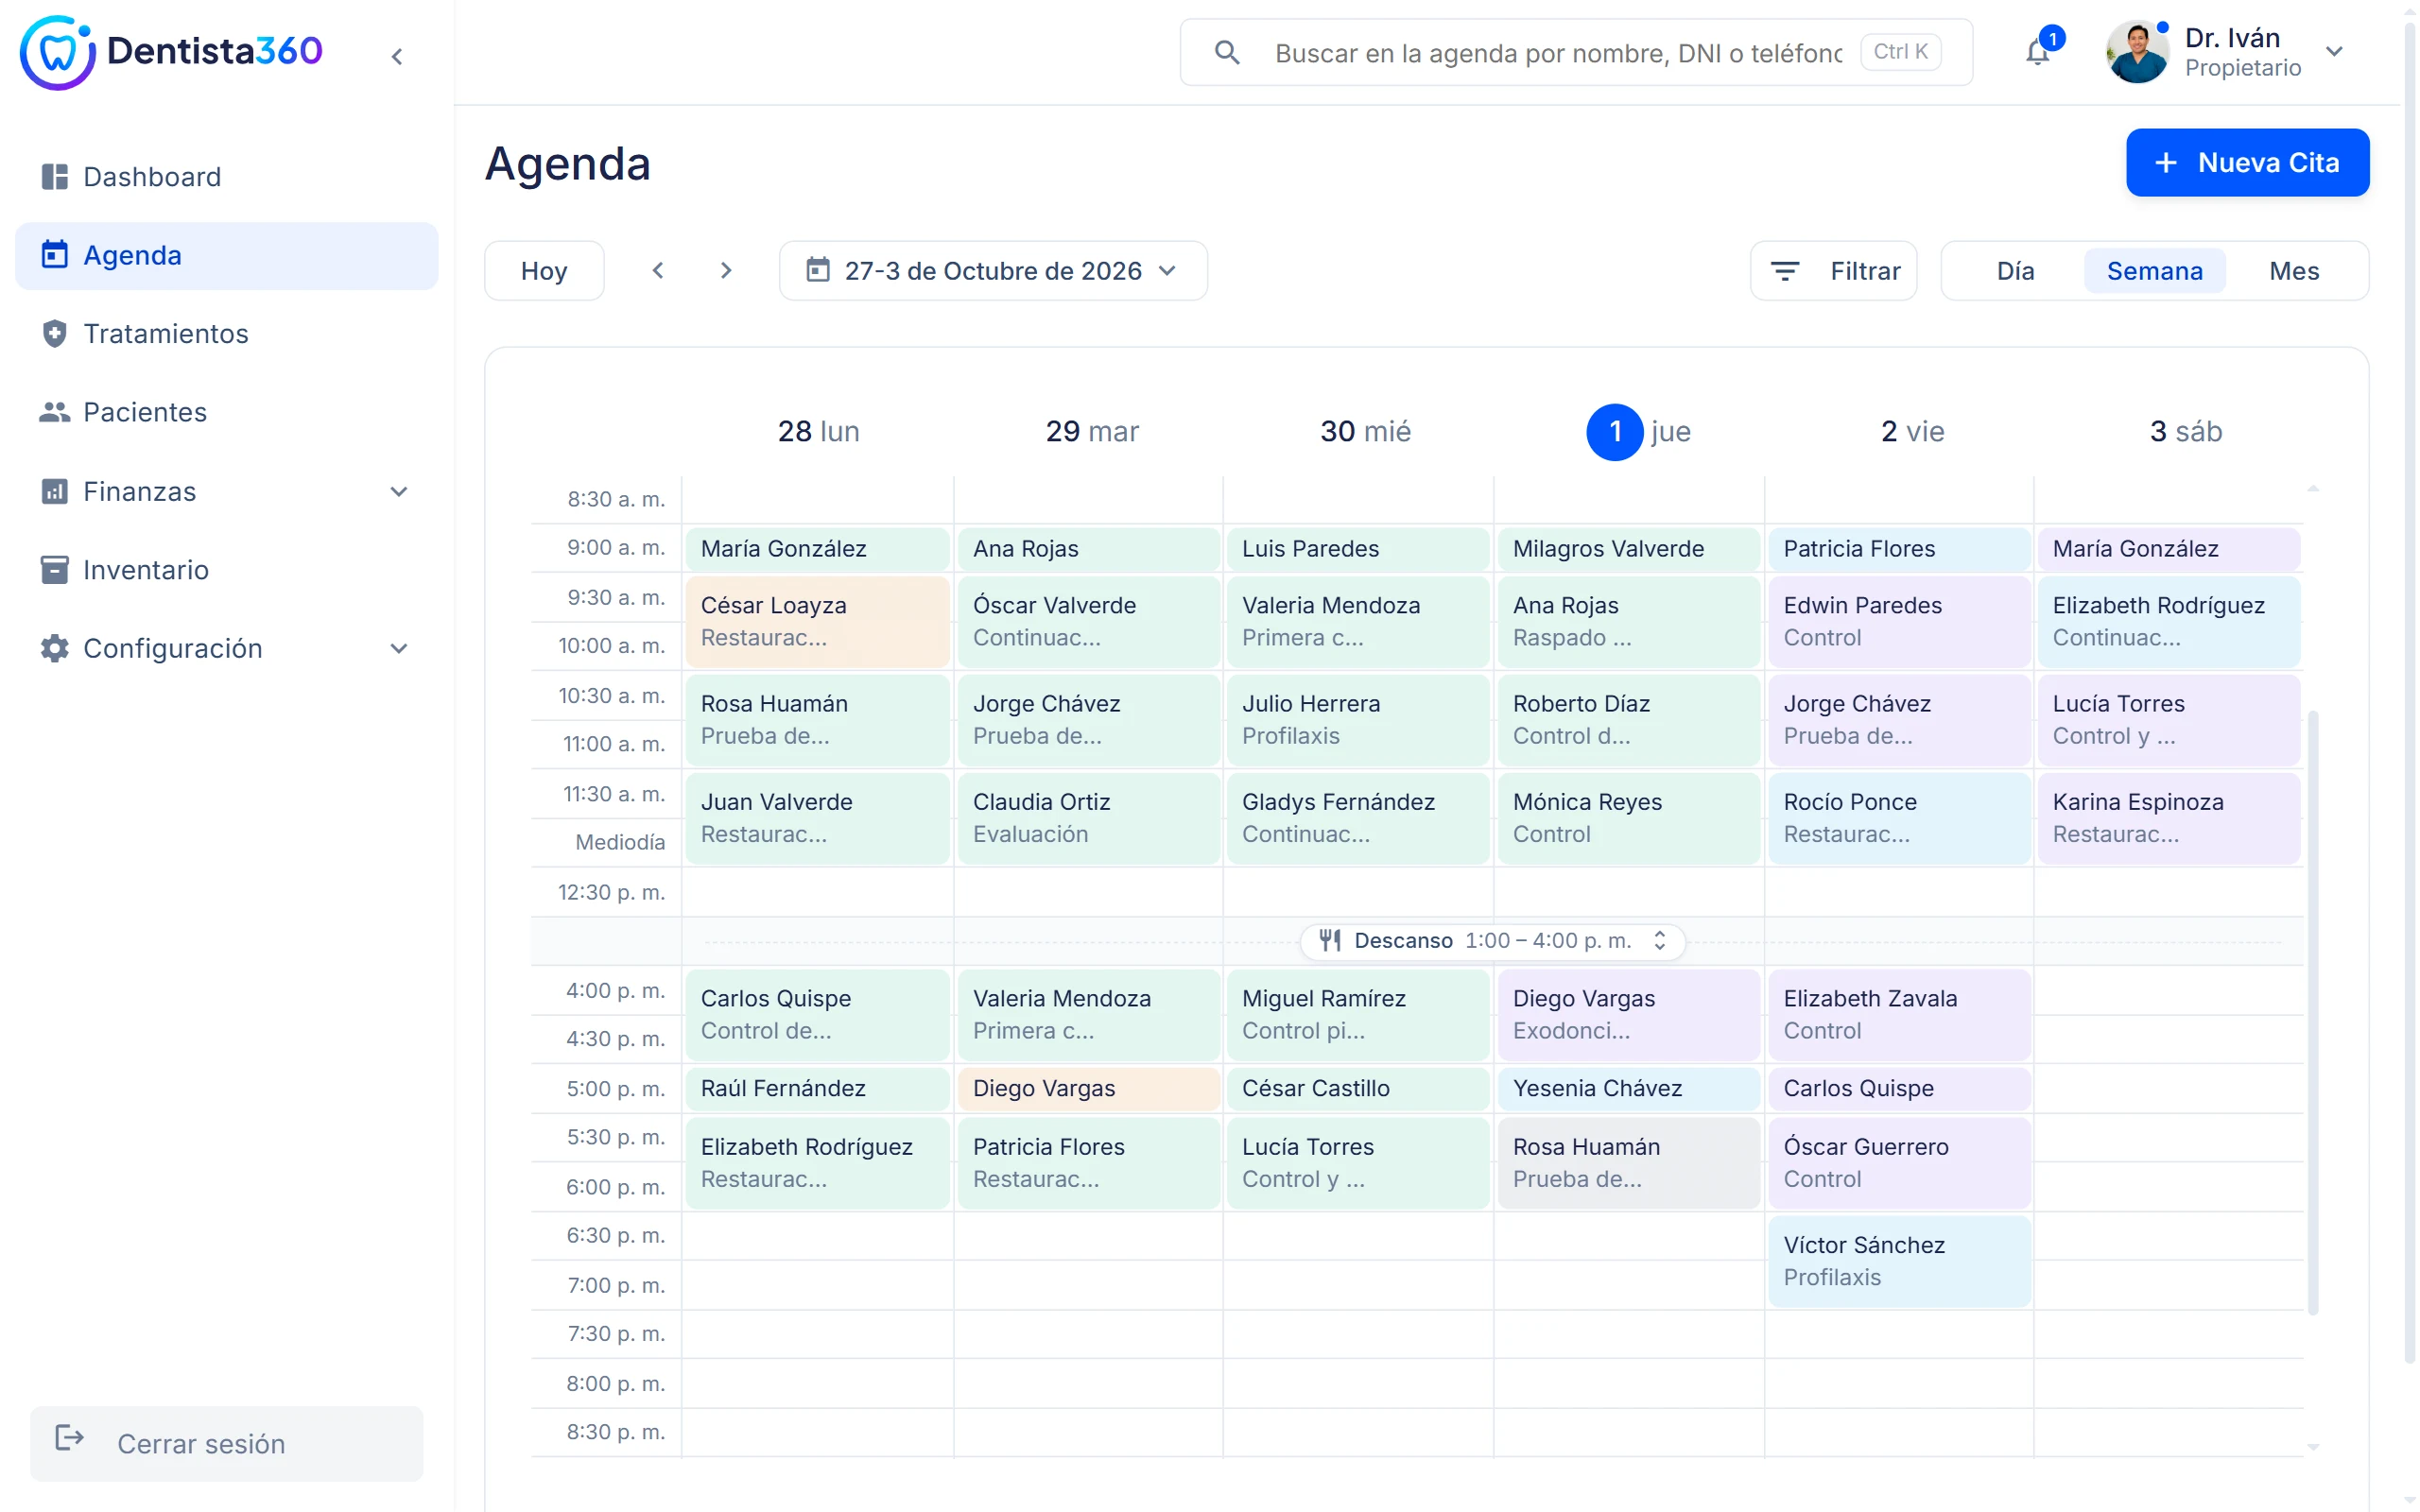Image resolution: width=2420 pixels, height=1512 pixels.
Task: Open Yesenia Chávez appointment
Action: tap(1628, 1088)
